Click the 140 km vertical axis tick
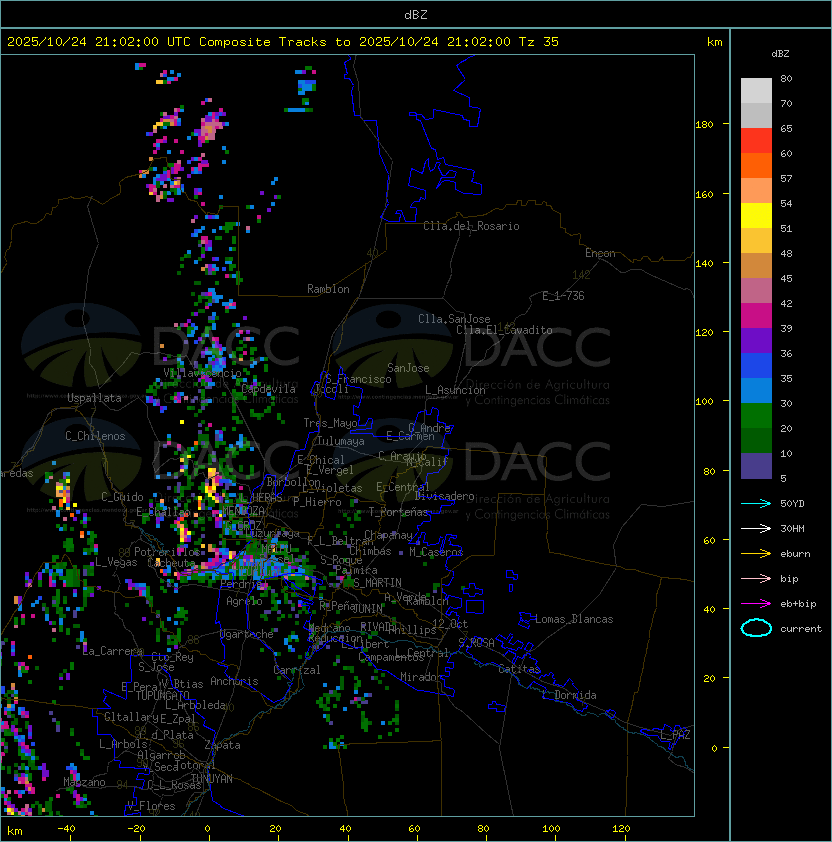 [704, 263]
